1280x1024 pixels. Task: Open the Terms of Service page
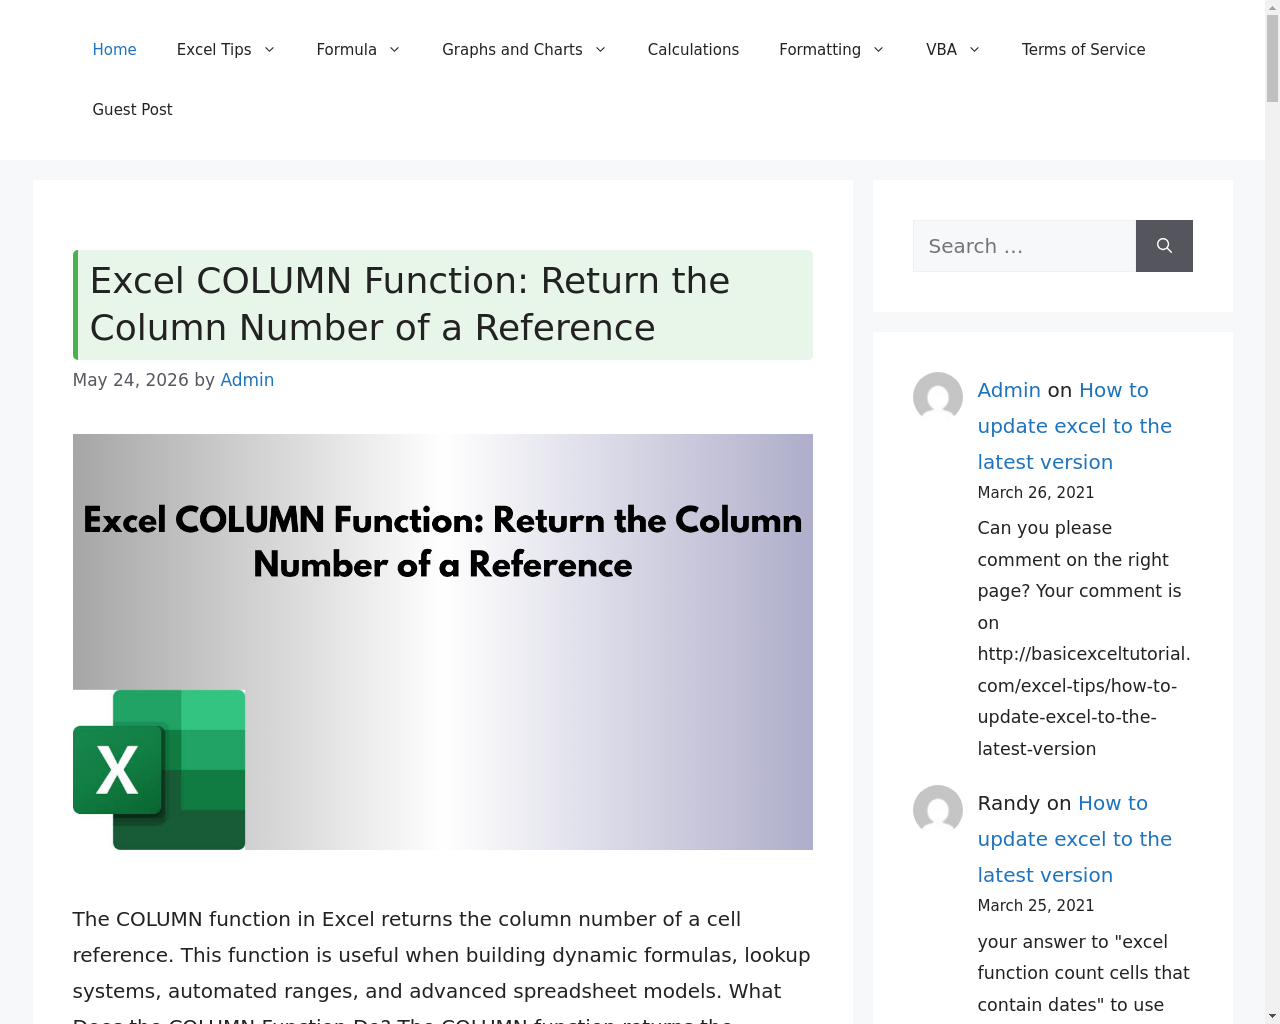pyautogui.click(x=1083, y=50)
